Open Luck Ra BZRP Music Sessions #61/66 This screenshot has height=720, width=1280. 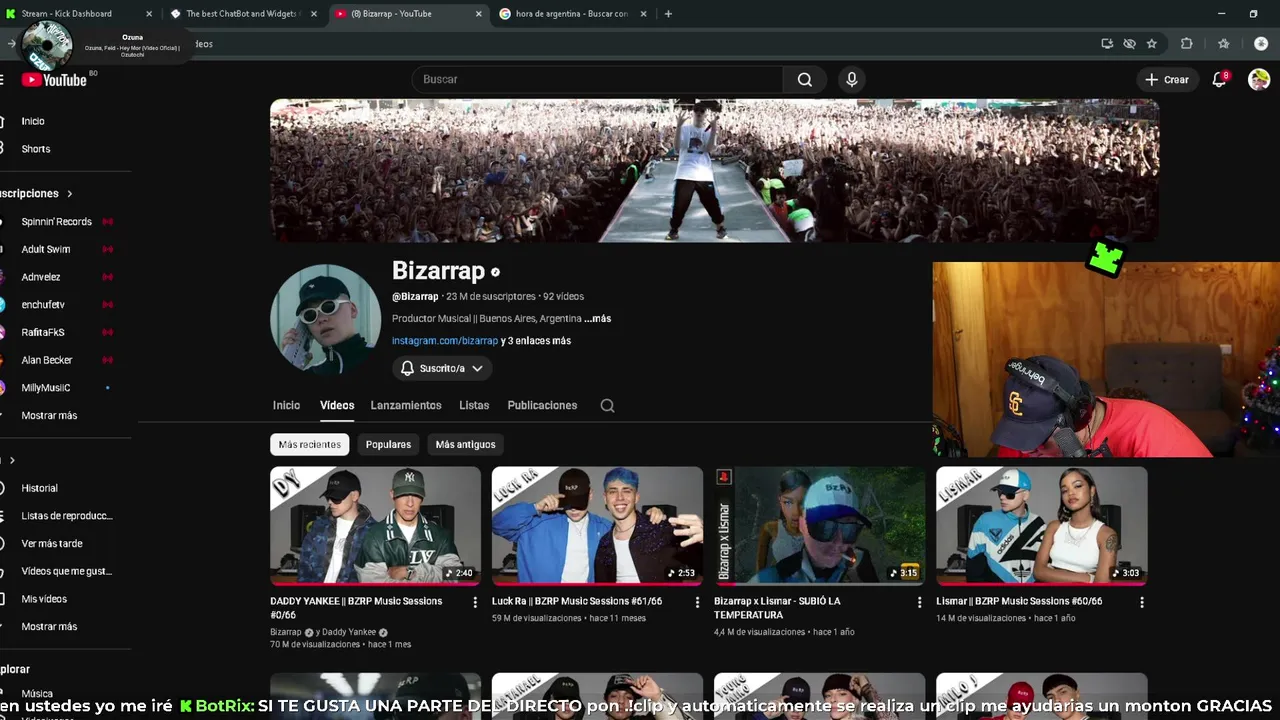pos(577,602)
